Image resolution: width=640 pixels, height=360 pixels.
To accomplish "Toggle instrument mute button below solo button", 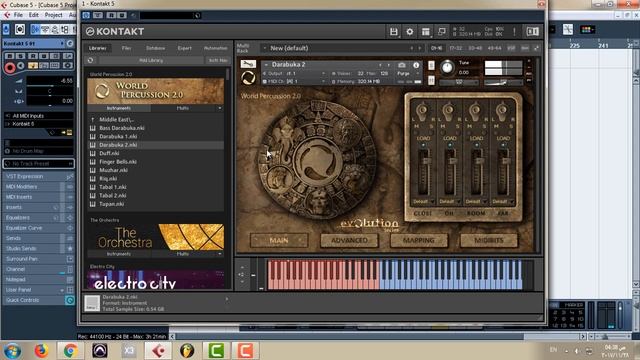I will [x=431, y=80].
